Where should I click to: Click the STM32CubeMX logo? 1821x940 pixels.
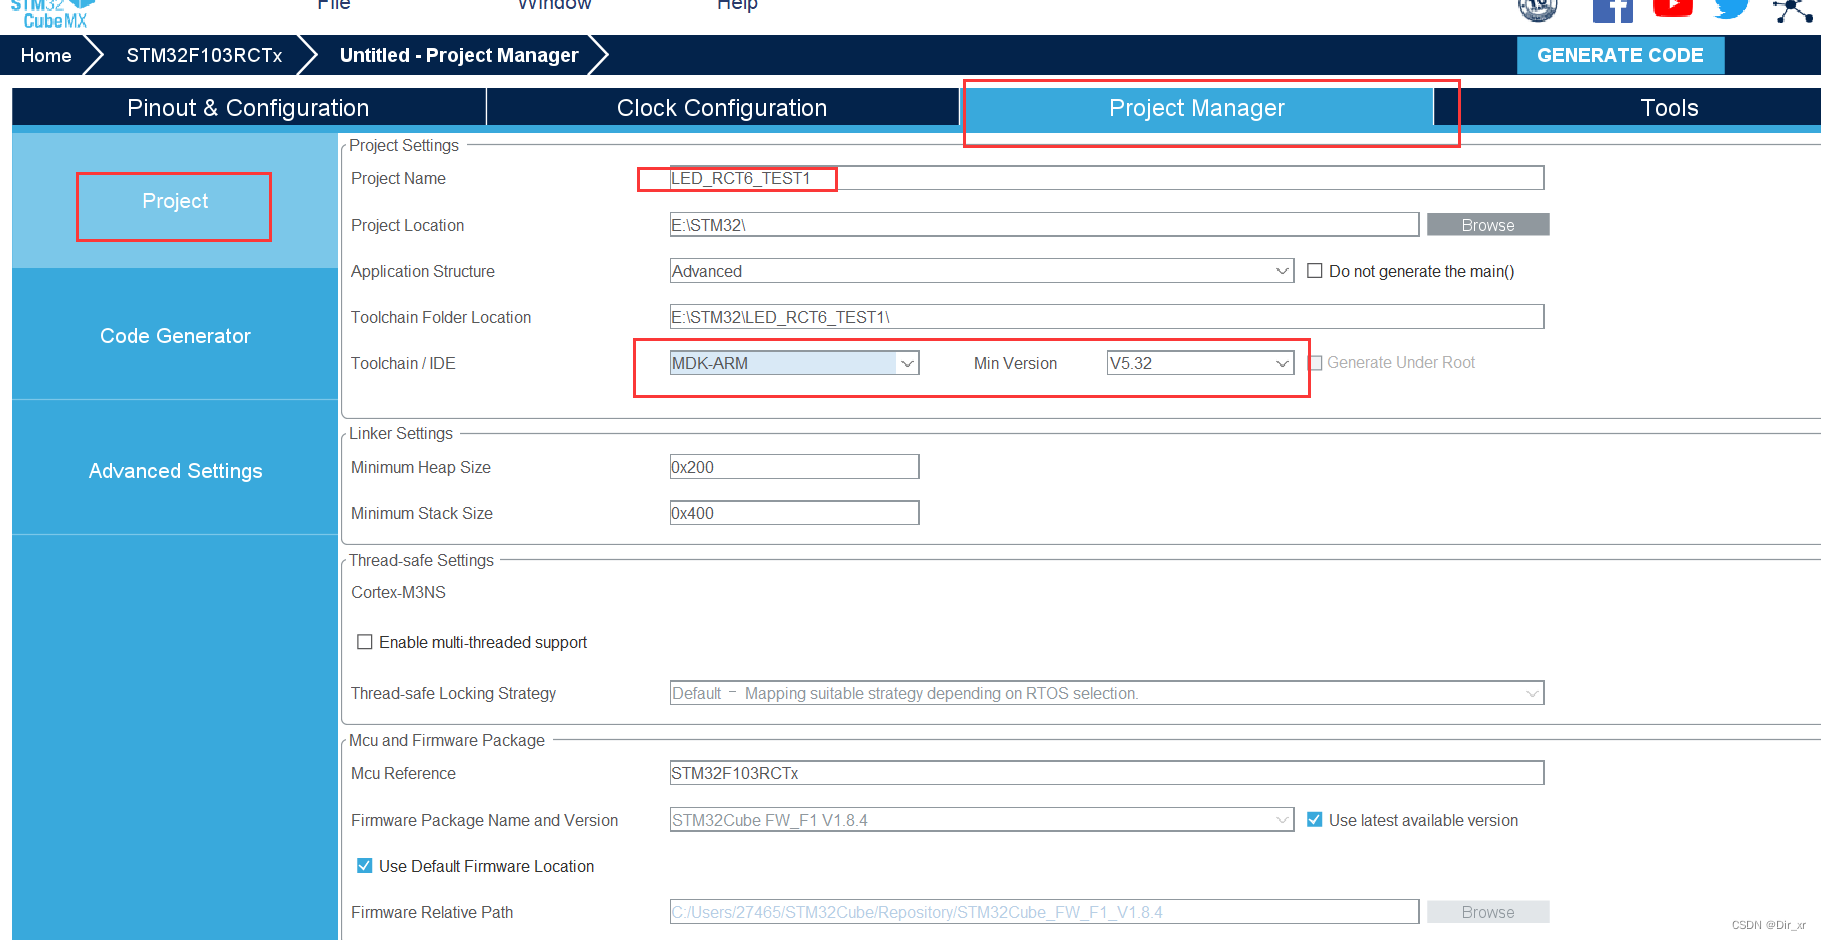(53, 14)
